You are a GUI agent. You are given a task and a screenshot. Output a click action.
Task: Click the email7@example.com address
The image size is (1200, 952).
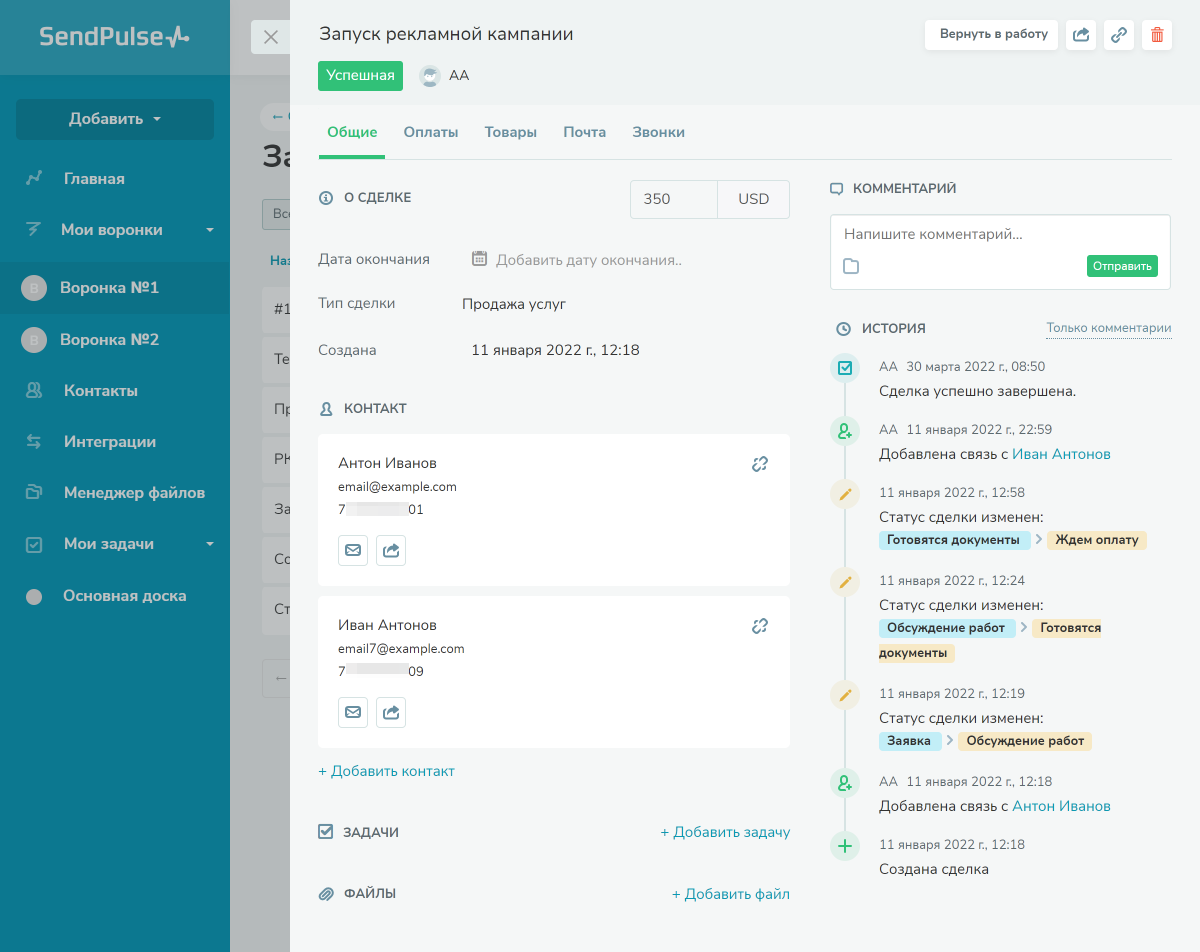[x=401, y=649]
